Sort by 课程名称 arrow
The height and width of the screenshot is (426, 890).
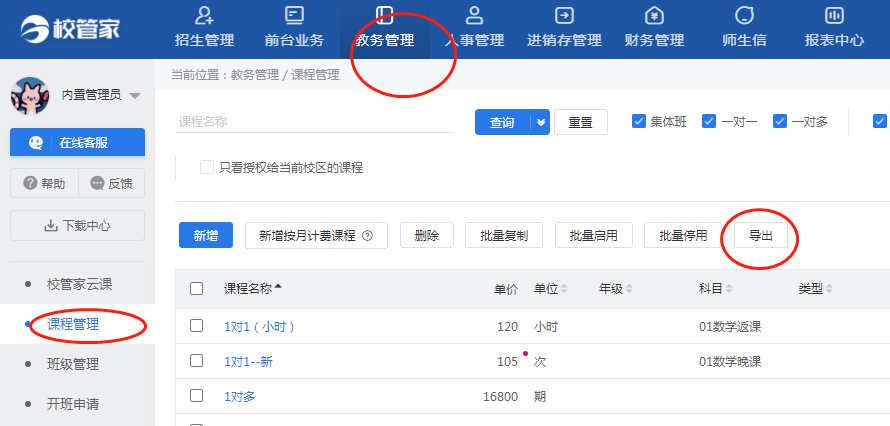click(x=278, y=287)
